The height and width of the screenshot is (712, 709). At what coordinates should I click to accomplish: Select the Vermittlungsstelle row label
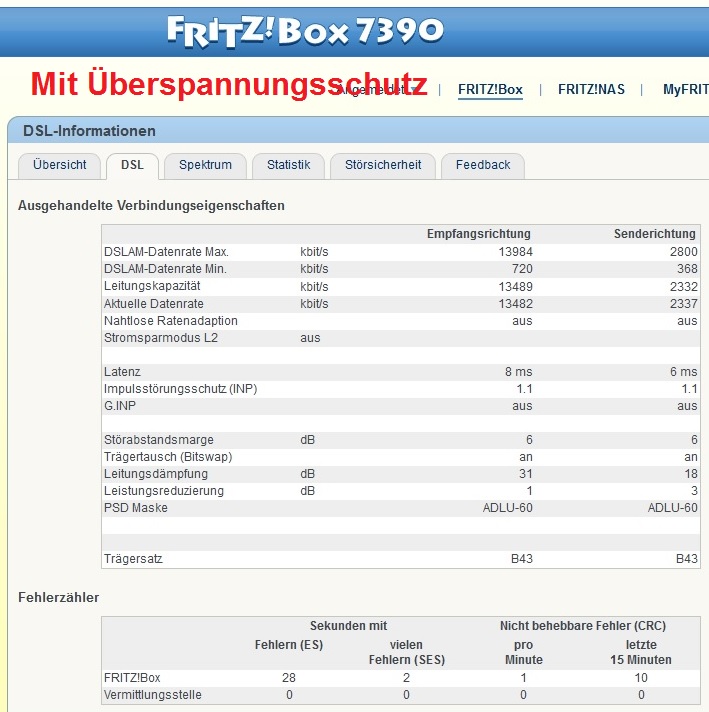pyautogui.click(x=153, y=695)
